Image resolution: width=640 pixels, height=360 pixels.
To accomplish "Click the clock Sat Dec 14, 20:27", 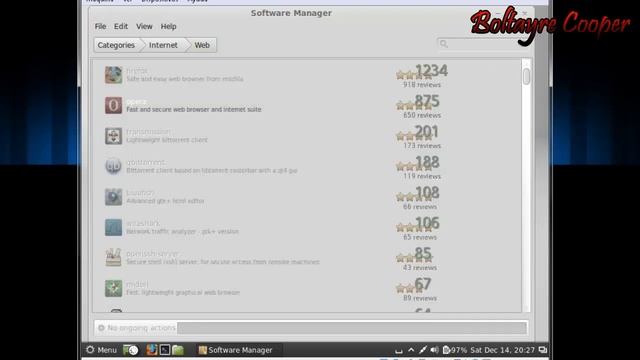I will [x=502, y=350].
